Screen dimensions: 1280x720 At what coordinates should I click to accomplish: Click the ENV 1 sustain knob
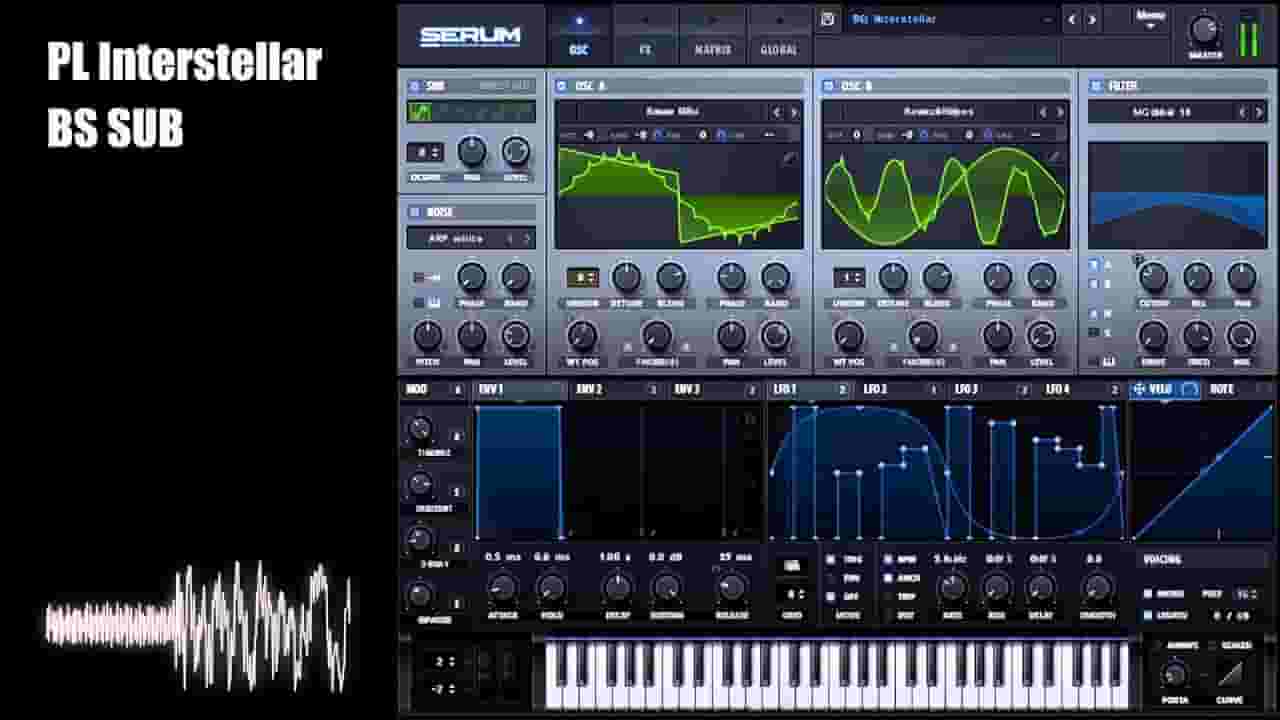(x=666, y=588)
